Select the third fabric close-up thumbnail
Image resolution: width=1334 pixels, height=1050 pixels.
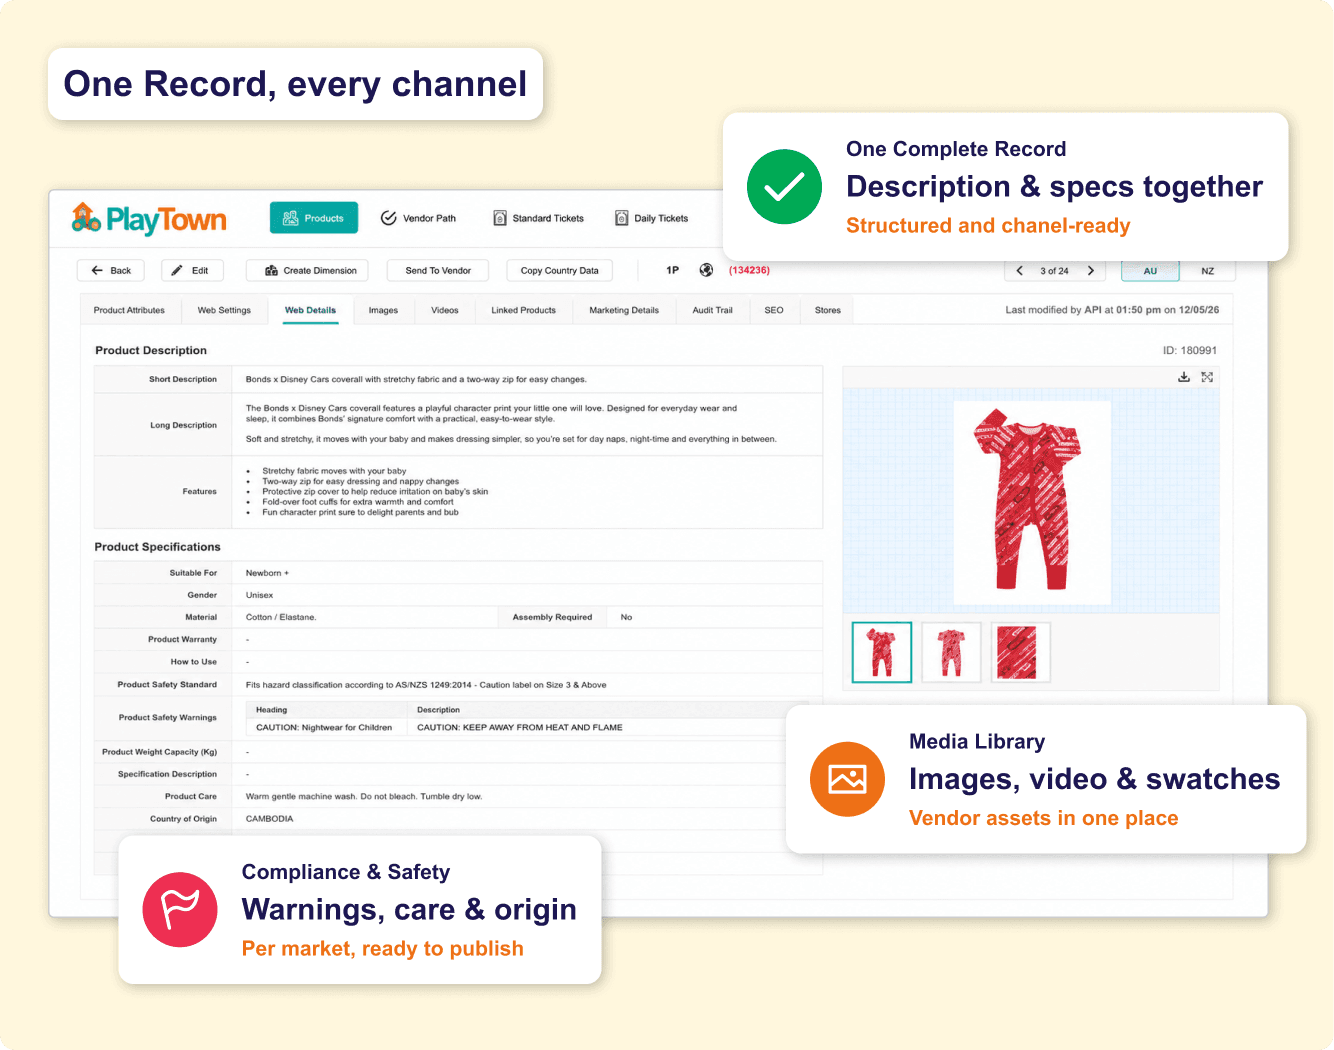tap(1021, 652)
